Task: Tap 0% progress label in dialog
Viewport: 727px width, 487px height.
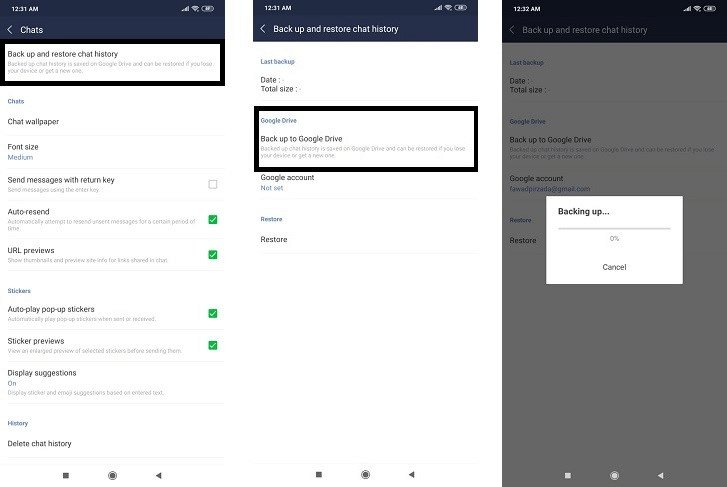Action: coord(614,238)
